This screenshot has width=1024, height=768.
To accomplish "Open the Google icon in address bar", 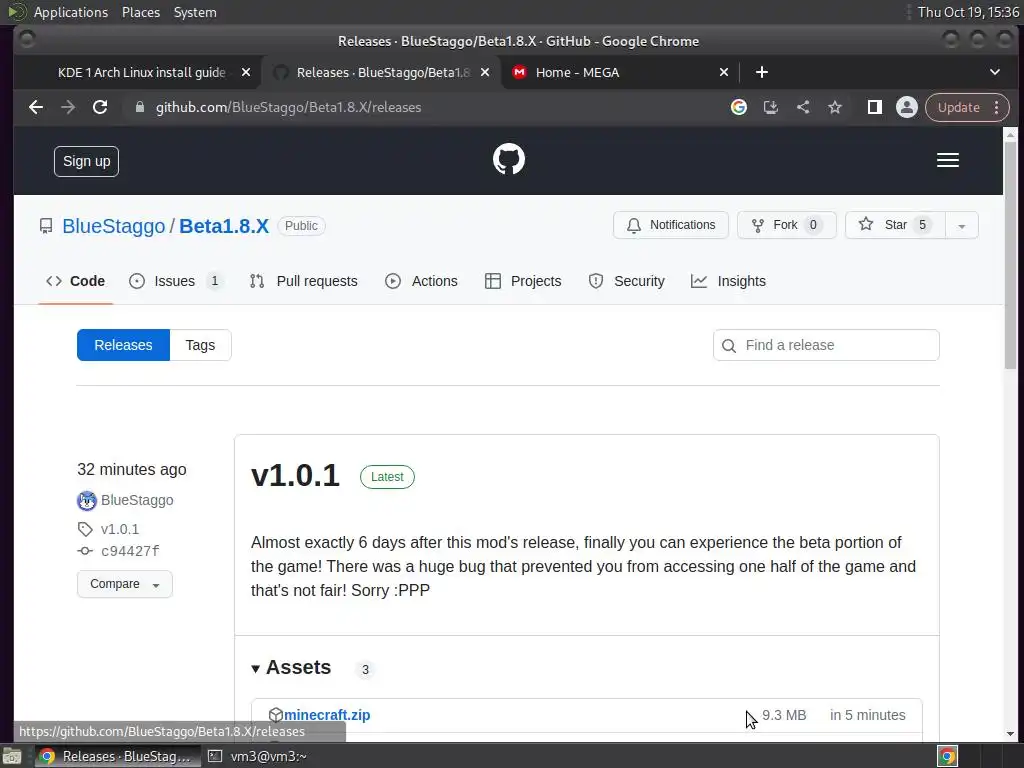I will tap(739, 107).
